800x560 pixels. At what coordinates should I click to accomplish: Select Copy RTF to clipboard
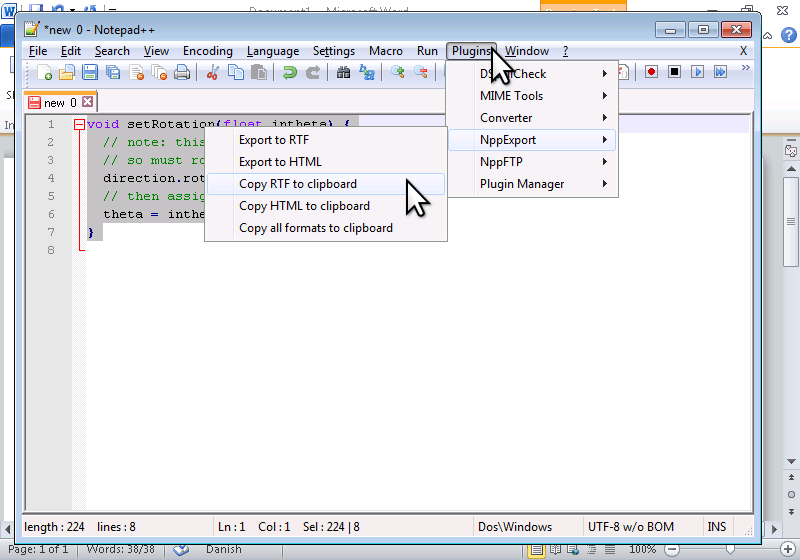pyautogui.click(x=326, y=184)
